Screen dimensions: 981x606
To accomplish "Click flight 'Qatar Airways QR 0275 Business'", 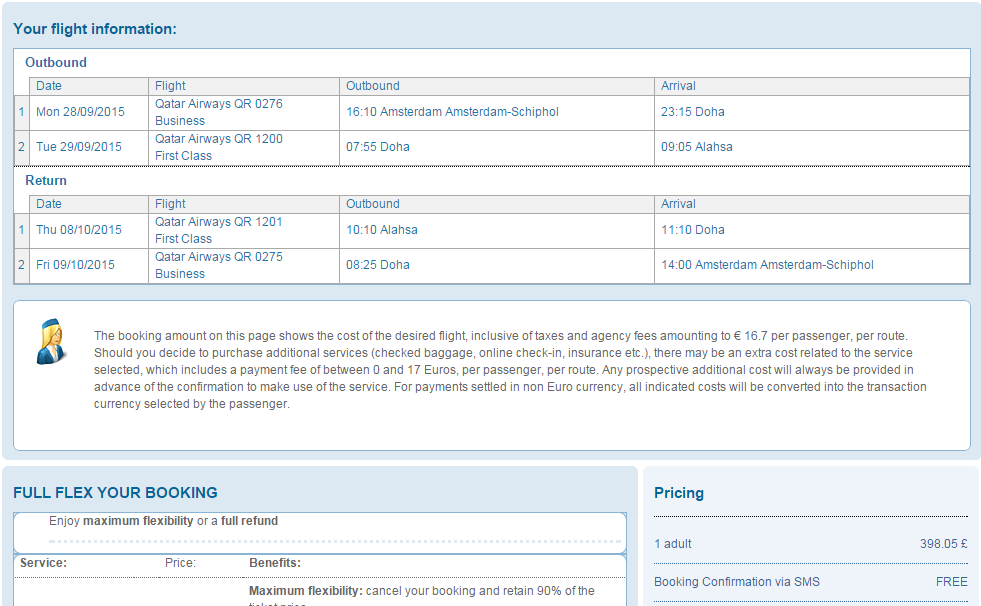I will pos(219,265).
